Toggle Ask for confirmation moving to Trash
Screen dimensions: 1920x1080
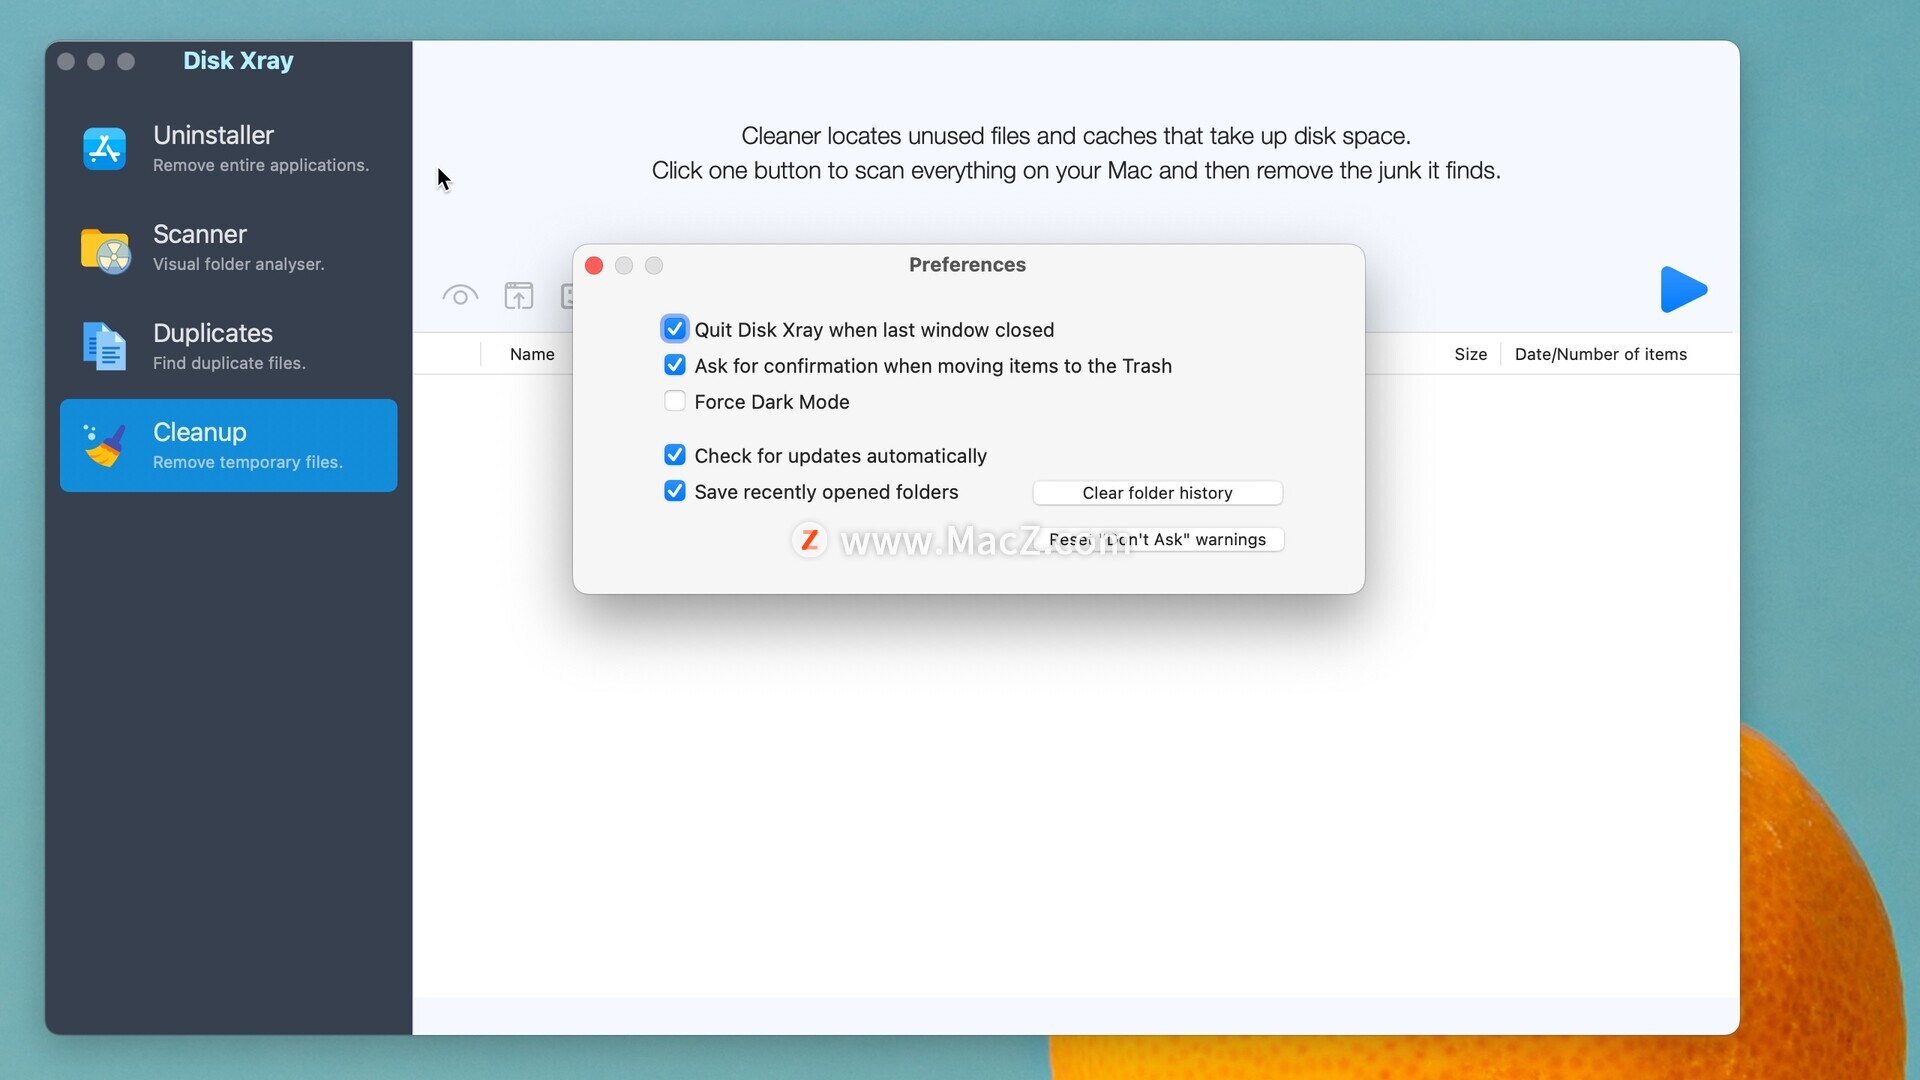675,365
